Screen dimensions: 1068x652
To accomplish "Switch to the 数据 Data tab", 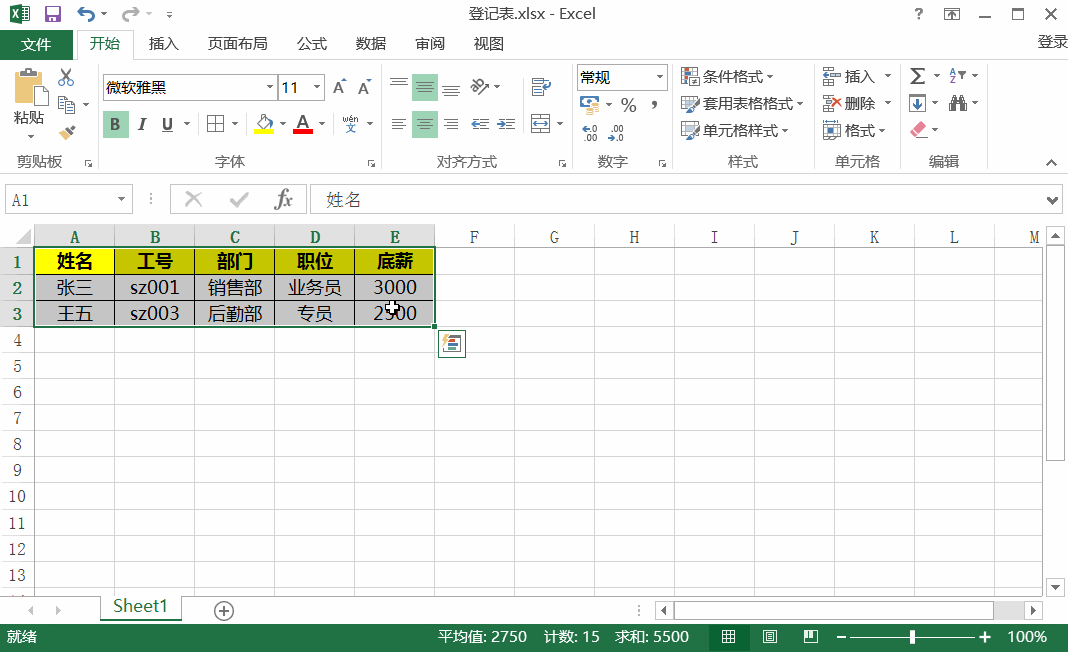I will [371, 44].
